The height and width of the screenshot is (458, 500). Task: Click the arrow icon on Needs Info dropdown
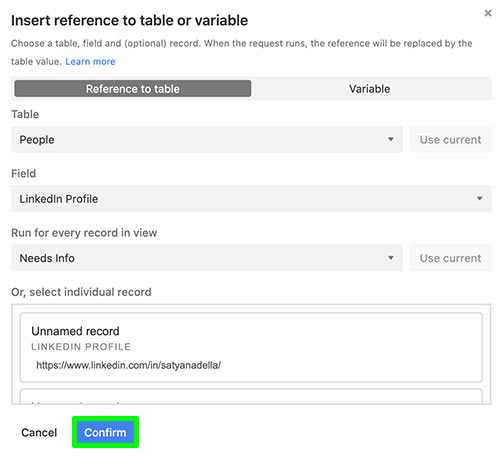point(391,257)
